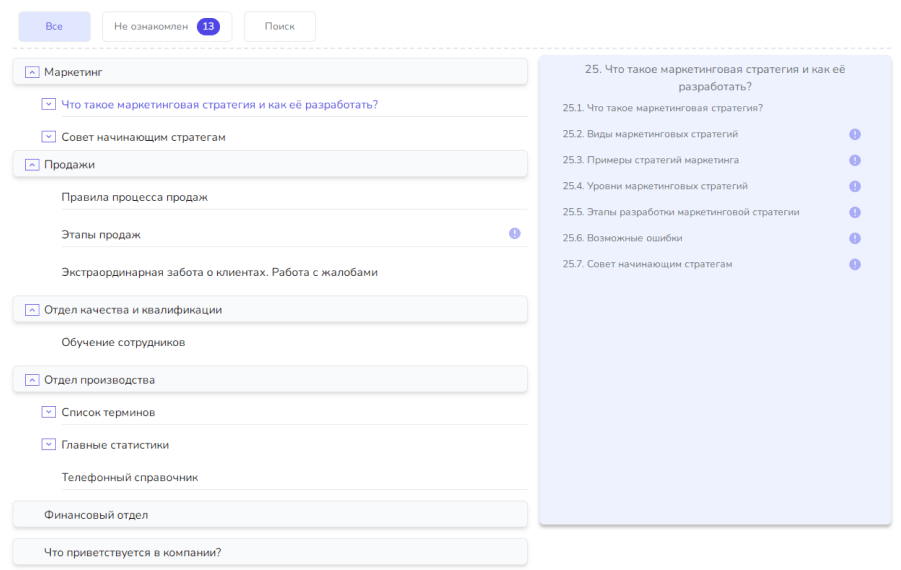Screen dimensions: 901x570
Task: Expand the Главные статистики item
Action: point(49,445)
